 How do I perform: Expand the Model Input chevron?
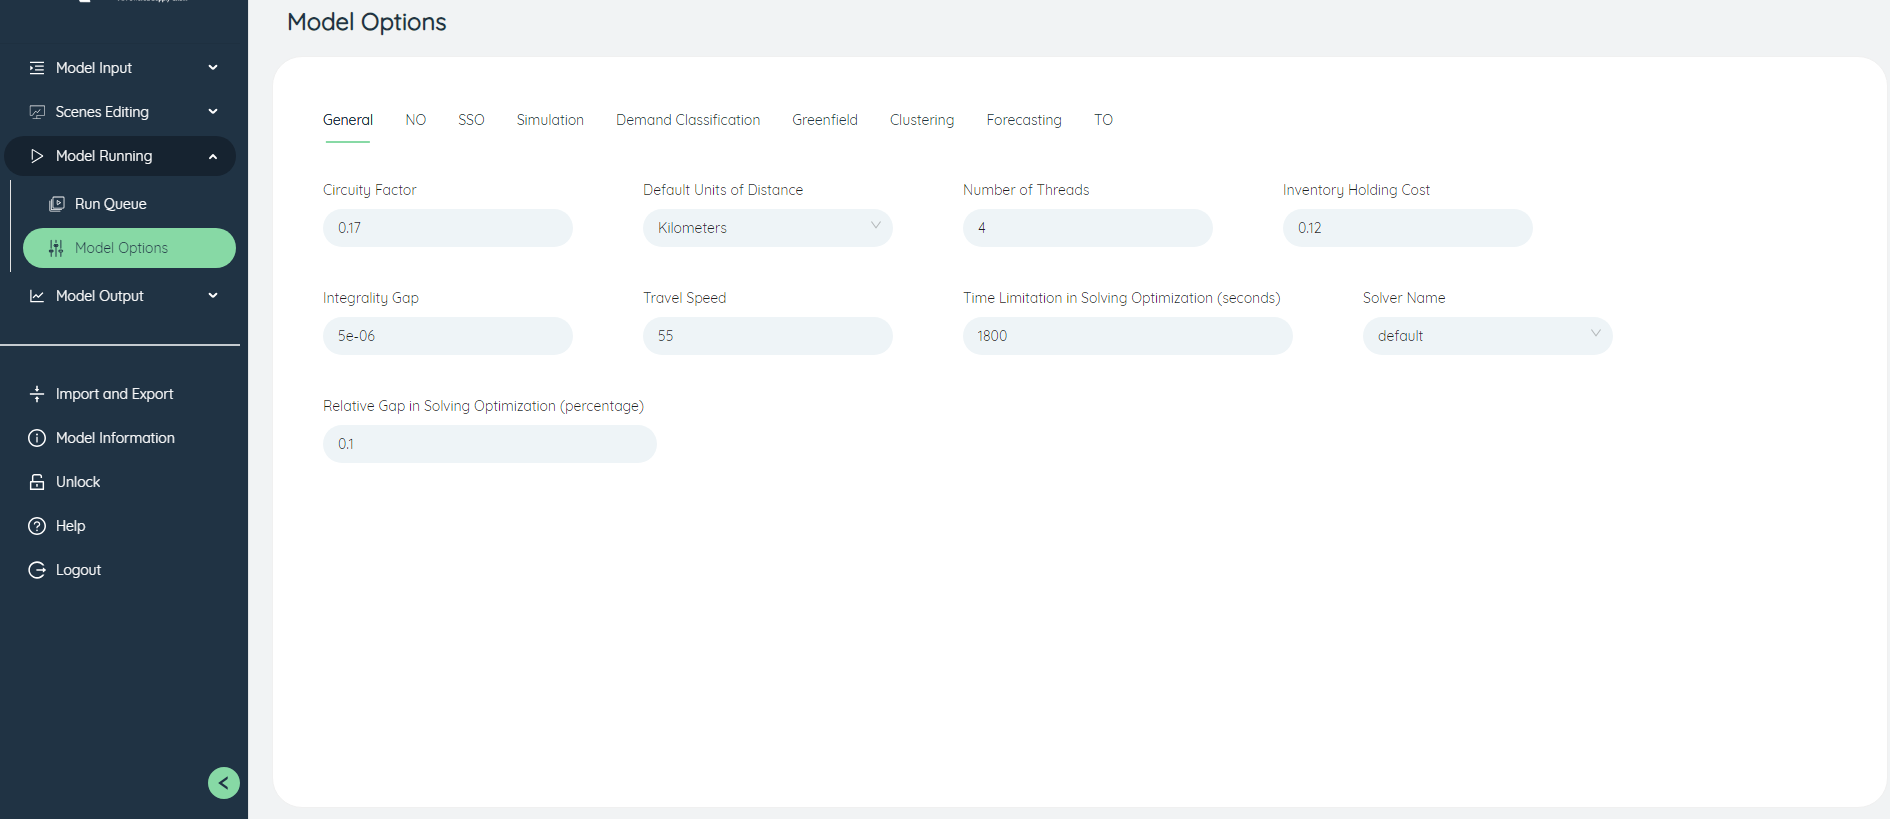[213, 68]
